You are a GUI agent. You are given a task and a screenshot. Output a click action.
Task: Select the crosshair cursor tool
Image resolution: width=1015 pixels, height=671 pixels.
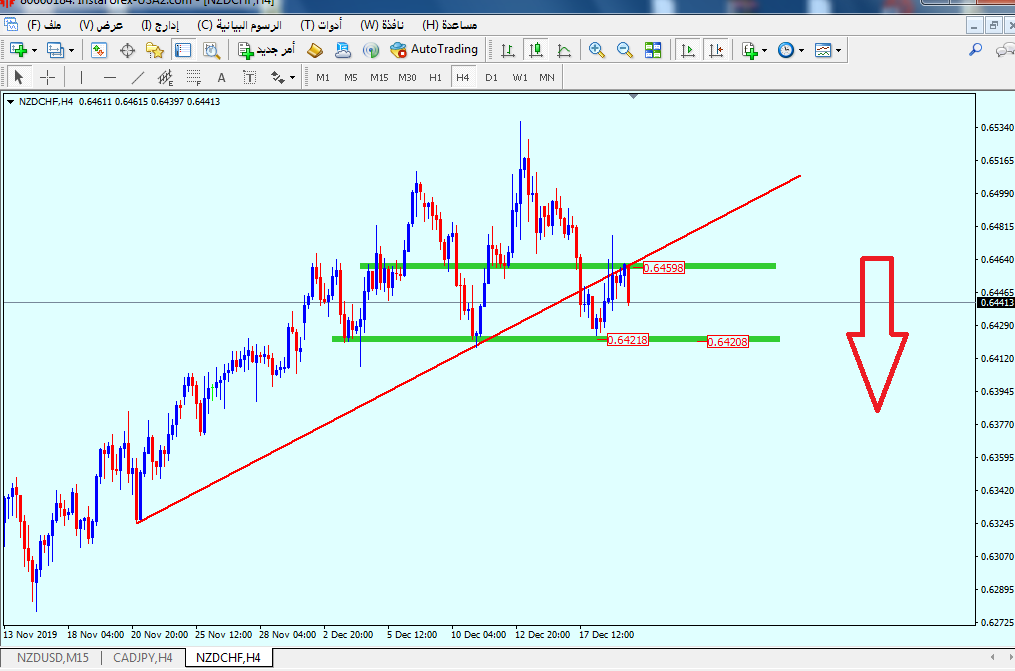coord(47,77)
